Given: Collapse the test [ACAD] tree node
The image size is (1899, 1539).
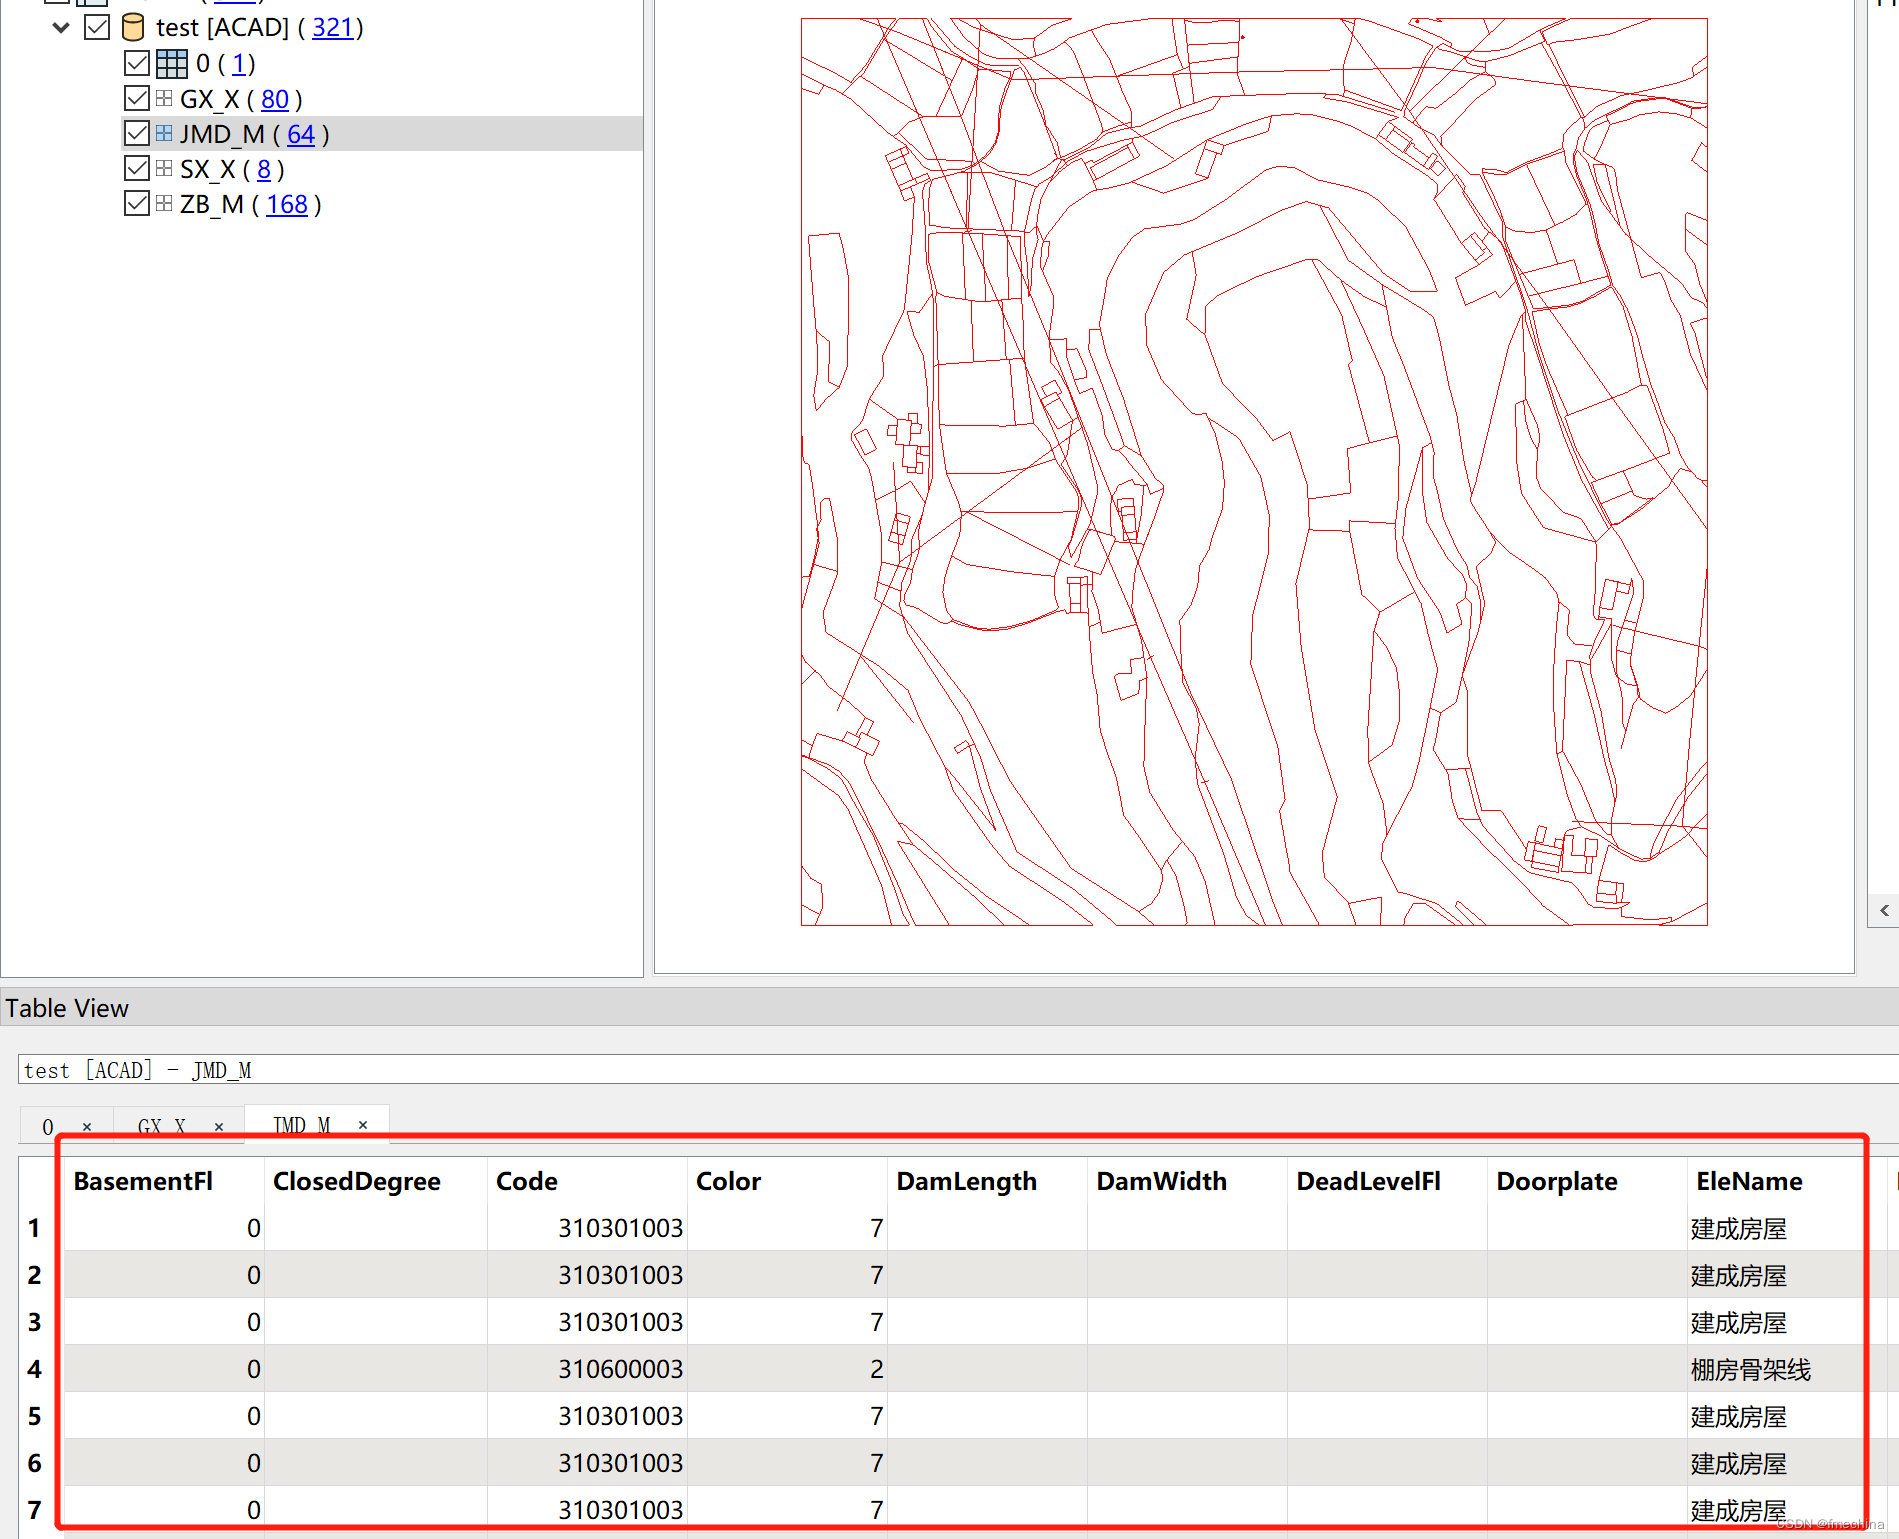Looking at the screenshot, I should (x=61, y=27).
